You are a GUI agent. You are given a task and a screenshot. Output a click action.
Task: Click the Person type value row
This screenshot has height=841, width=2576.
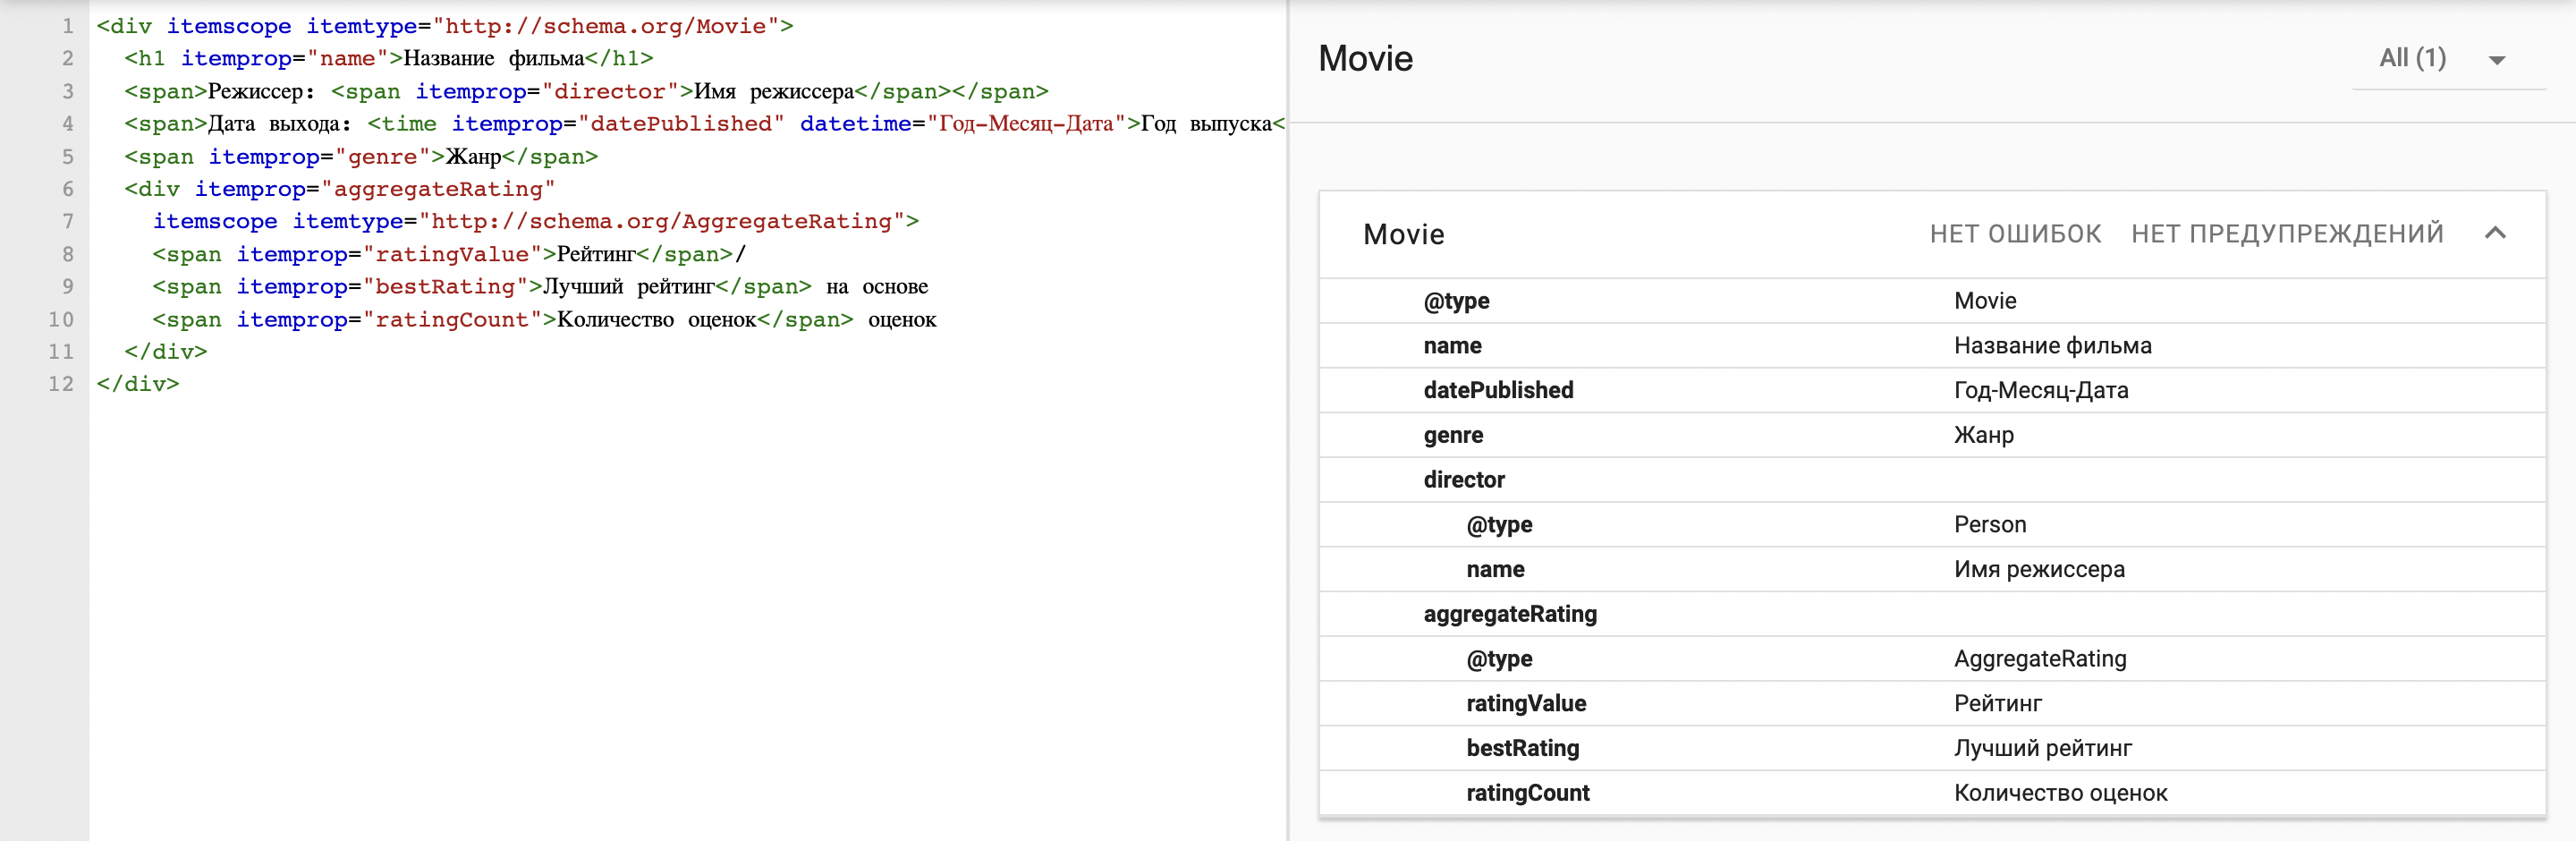(1989, 524)
